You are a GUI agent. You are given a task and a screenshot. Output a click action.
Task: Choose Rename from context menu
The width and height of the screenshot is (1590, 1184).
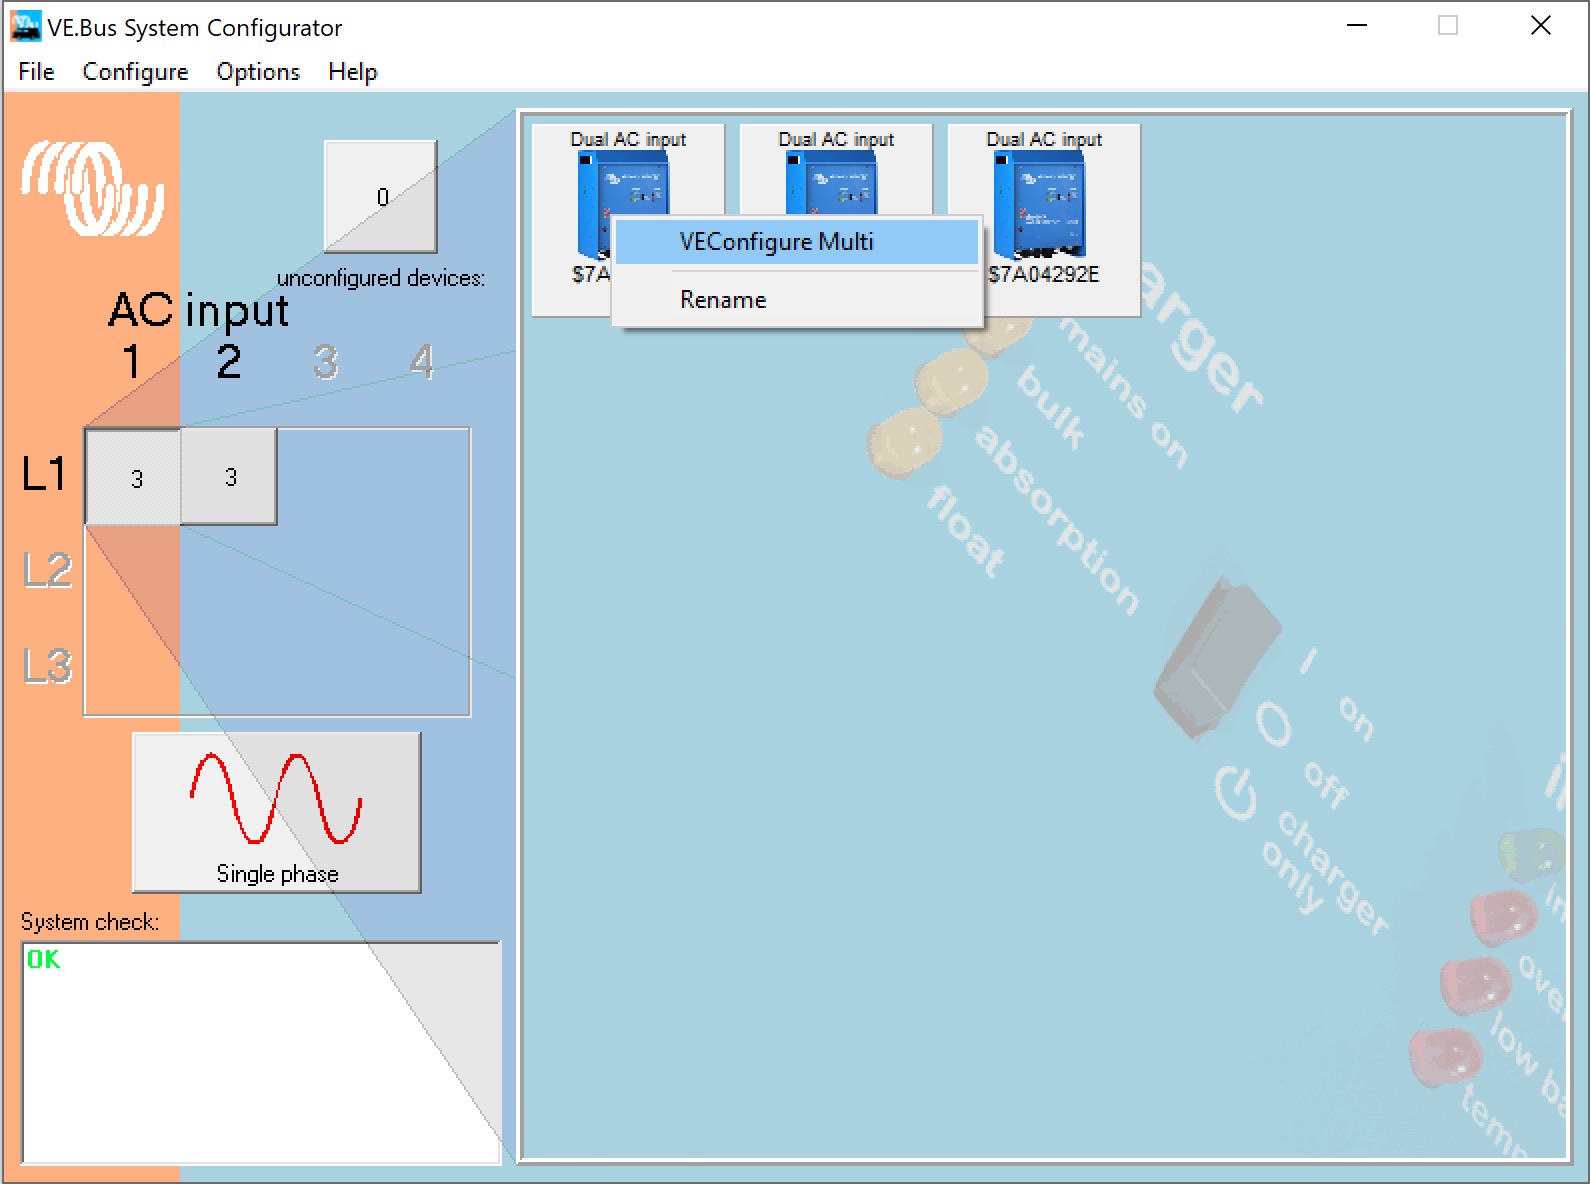click(796, 300)
